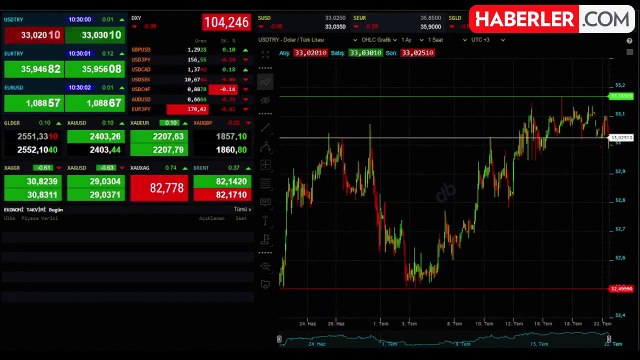Viewport: 640px width, 360px height.
Task: Click the HABERLER.COM logo
Action: click(x=552, y=19)
